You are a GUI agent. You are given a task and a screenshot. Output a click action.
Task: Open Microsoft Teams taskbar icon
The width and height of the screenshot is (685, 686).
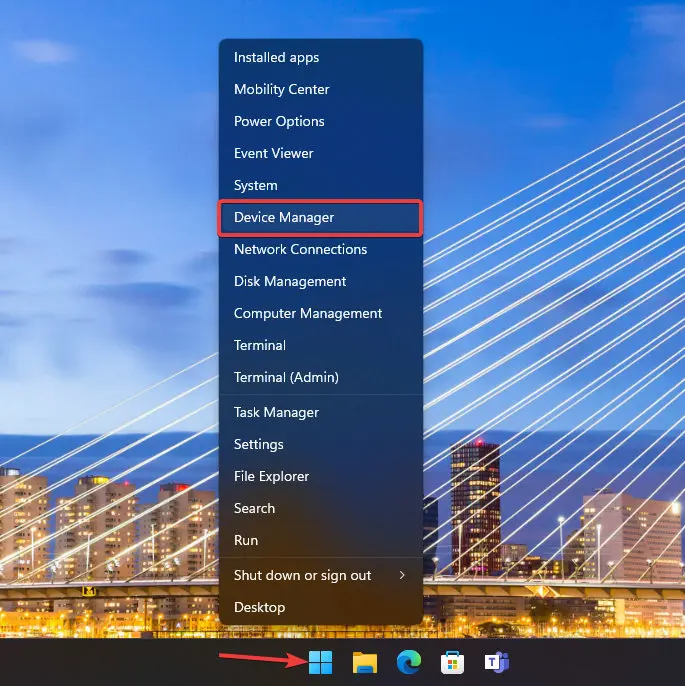[x=496, y=662]
